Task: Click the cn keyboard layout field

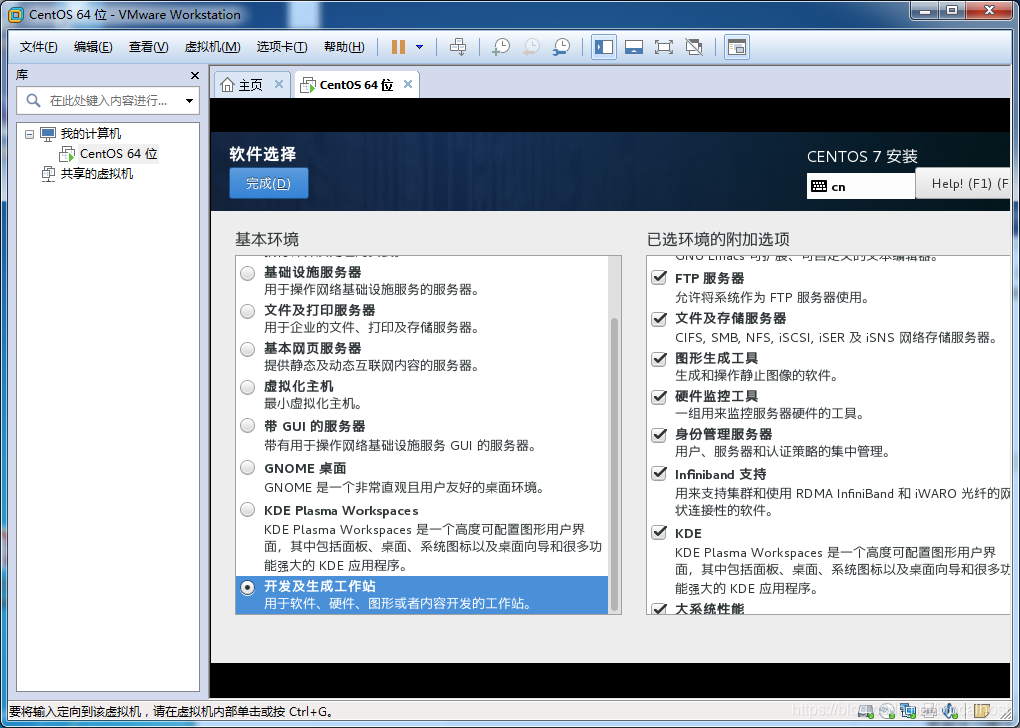Action: [x=861, y=186]
